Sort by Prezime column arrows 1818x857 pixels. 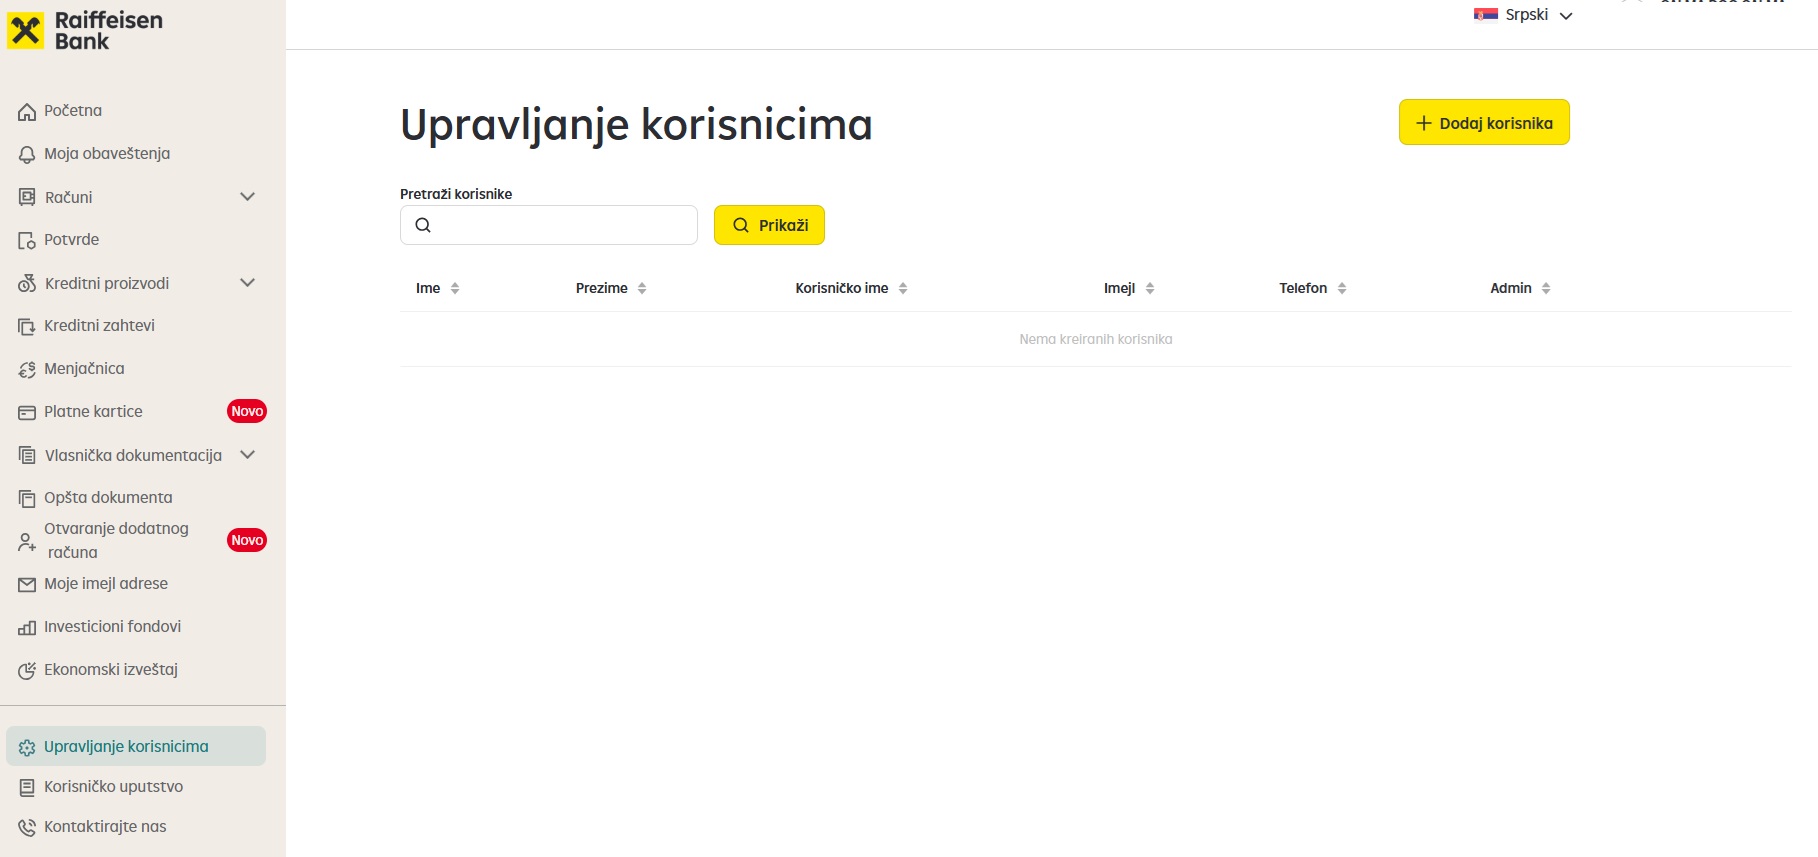tap(642, 288)
